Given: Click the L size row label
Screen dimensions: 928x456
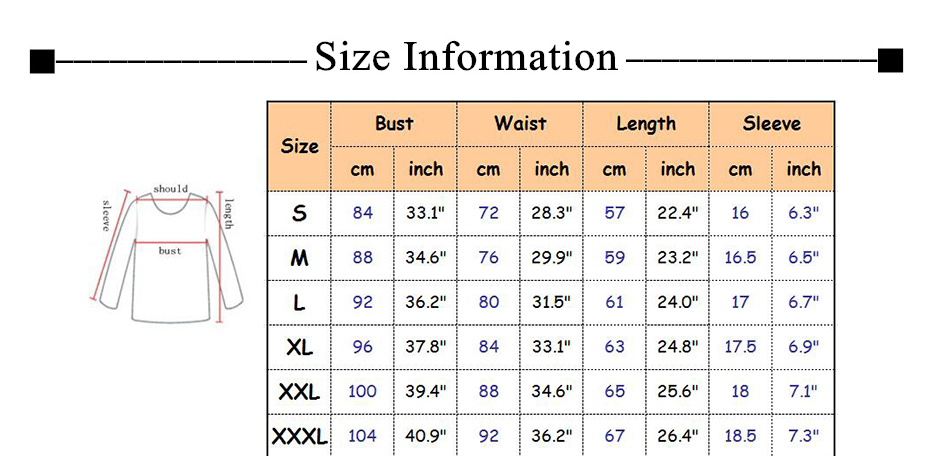Looking at the screenshot, I should tap(299, 302).
